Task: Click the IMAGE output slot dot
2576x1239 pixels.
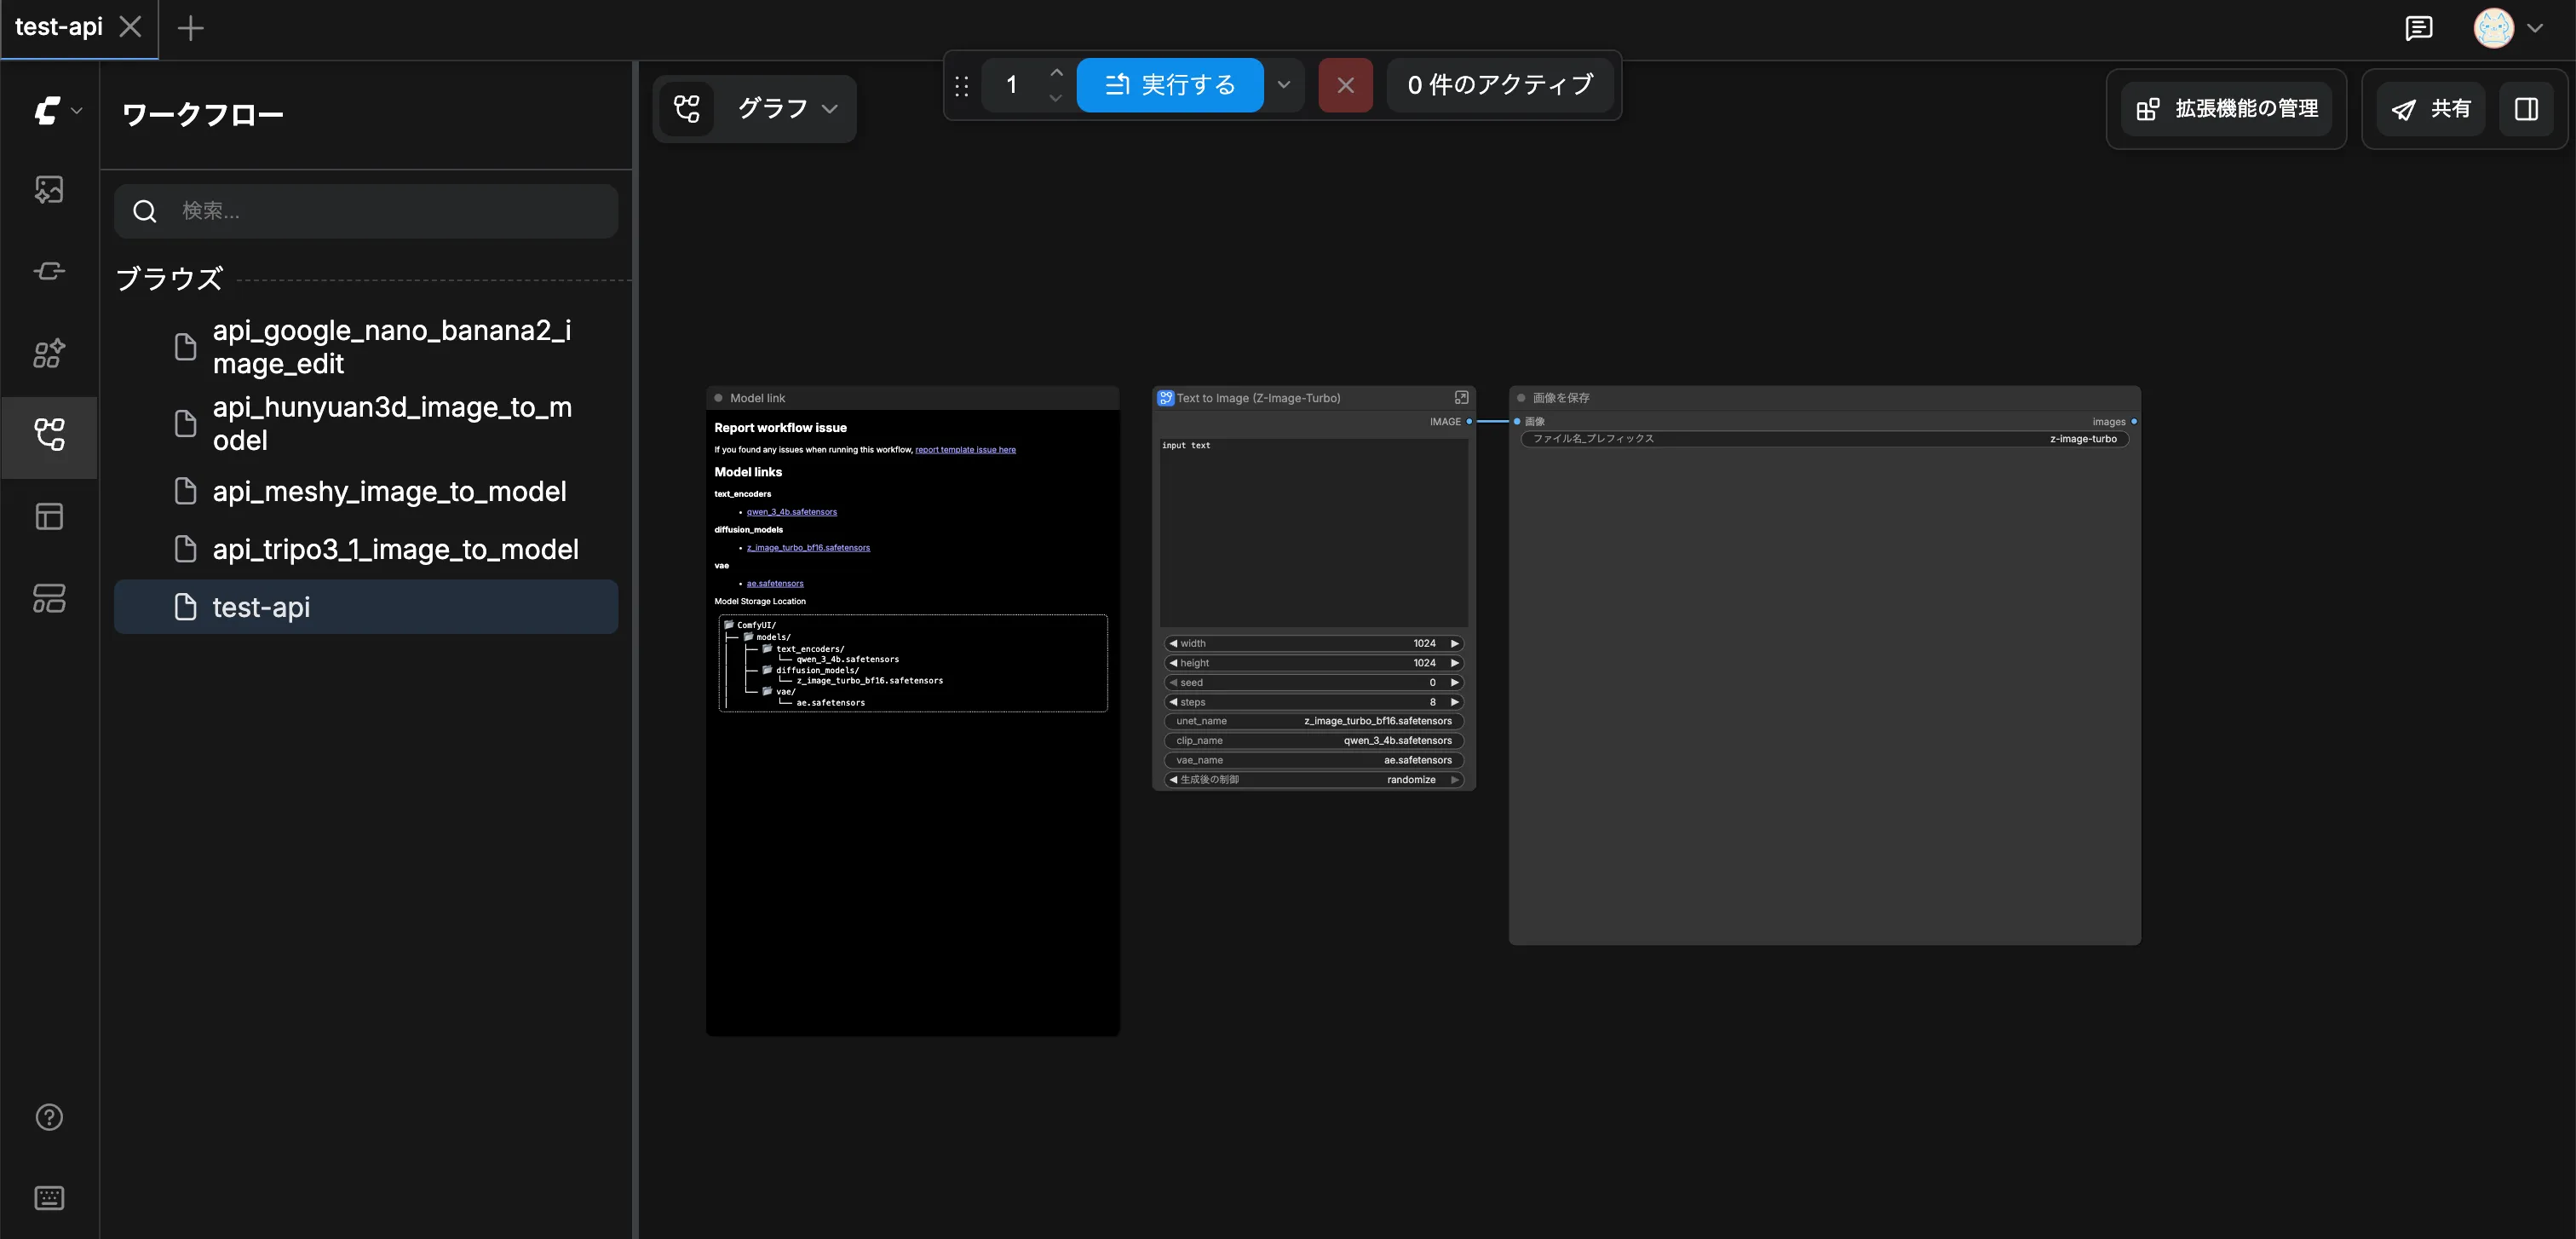Action: coord(1469,422)
